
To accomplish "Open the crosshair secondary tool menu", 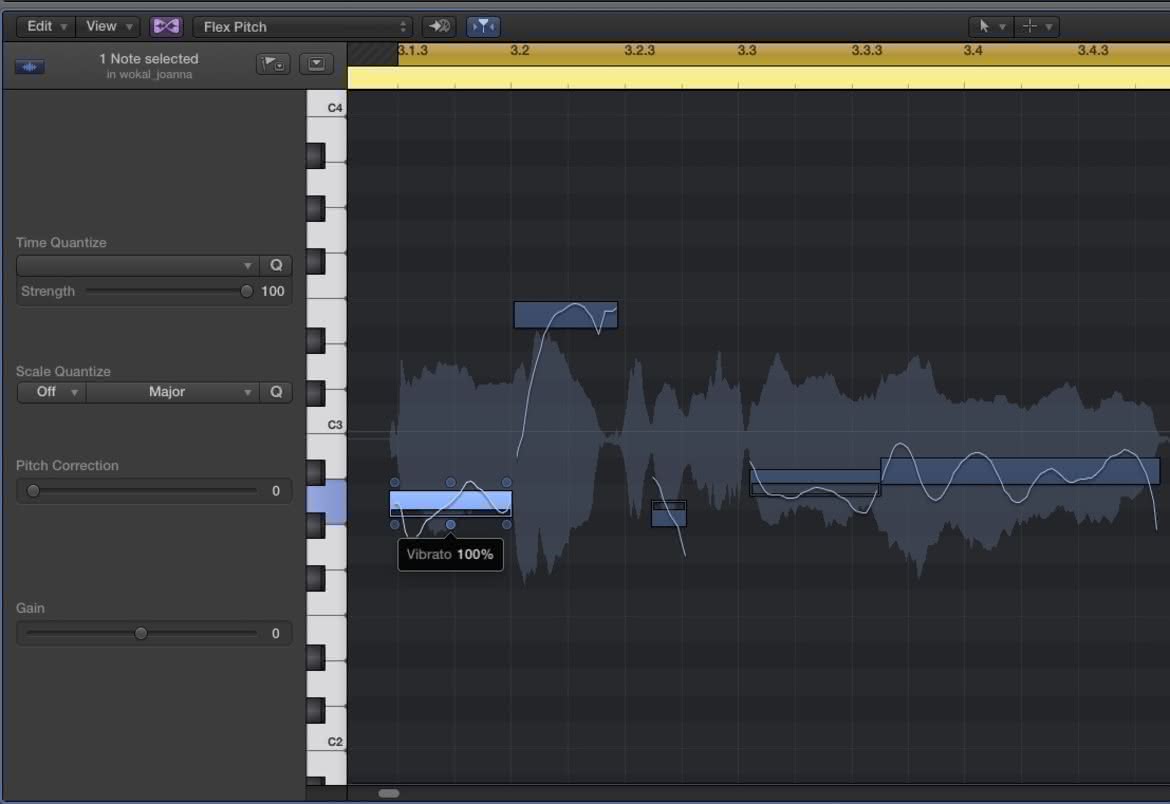I will 1037,27.
